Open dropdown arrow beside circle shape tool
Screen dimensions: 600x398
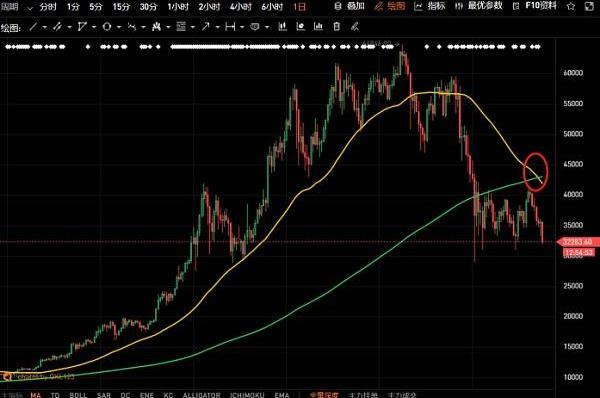click(x=119, y=27)
